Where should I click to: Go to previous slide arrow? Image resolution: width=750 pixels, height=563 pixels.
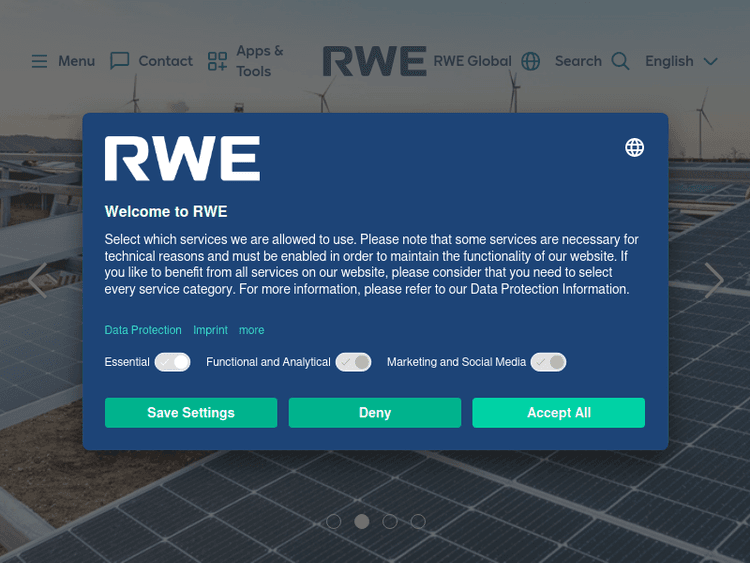(x=38, y=280)
